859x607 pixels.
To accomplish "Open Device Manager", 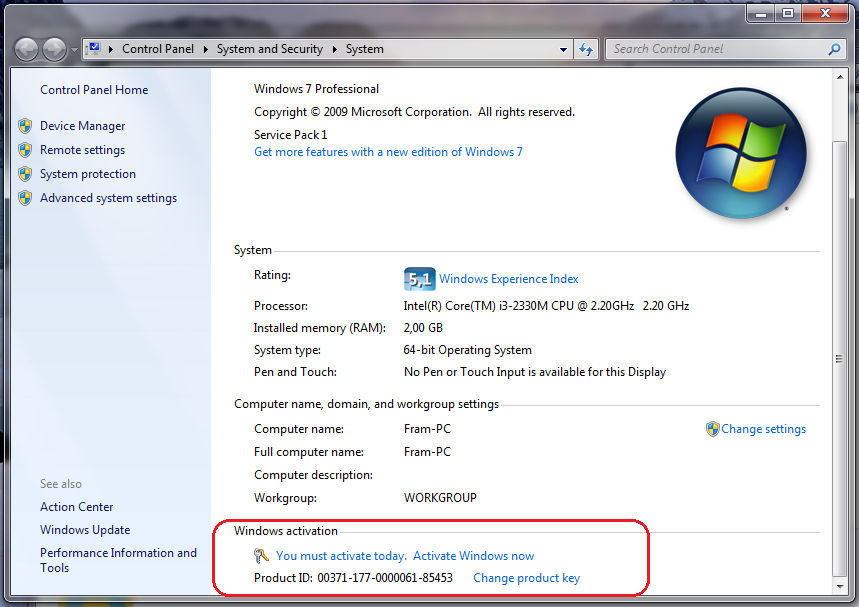I will 83,126.
